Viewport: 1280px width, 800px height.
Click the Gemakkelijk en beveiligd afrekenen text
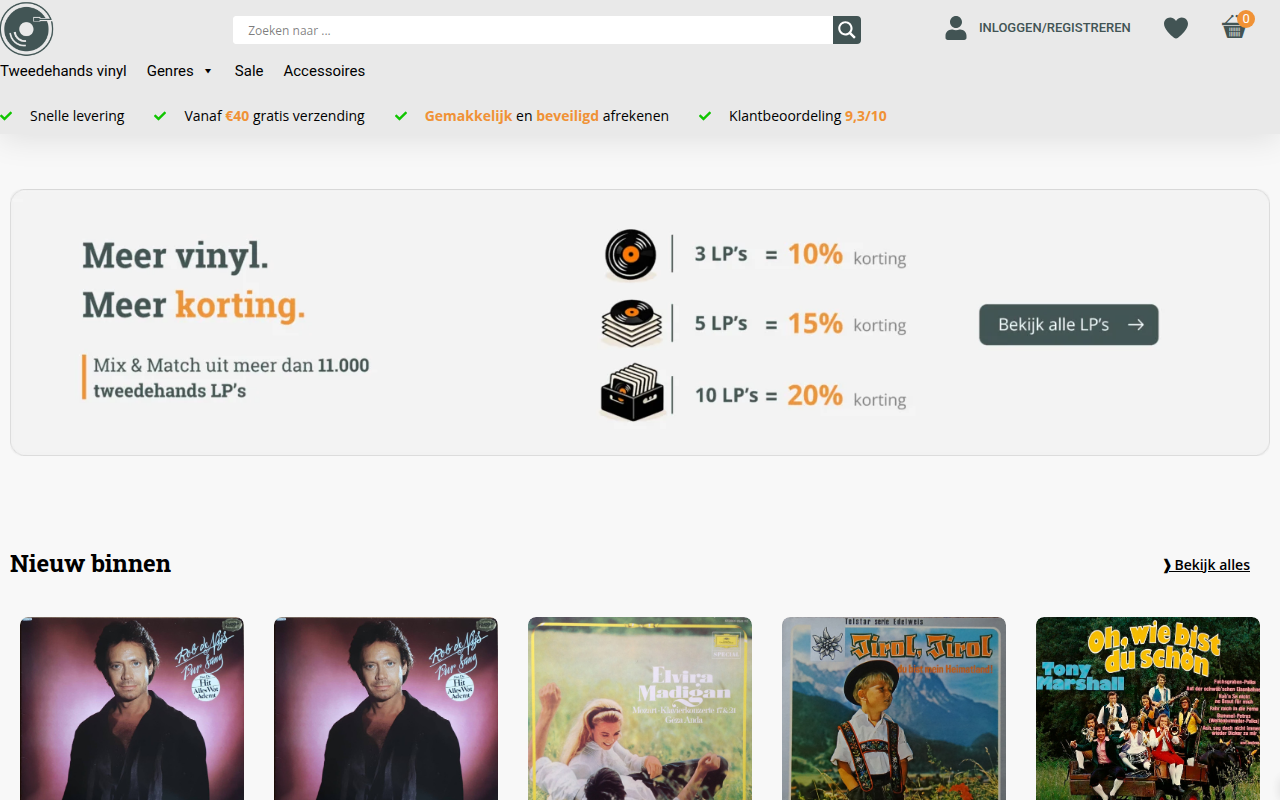(x=547, y=116)
